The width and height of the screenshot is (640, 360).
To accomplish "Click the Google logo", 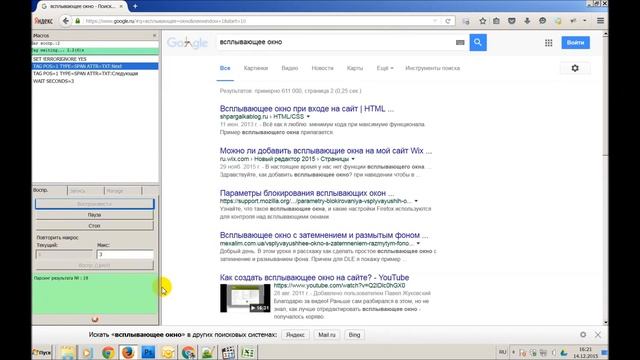I will (187, 42).
